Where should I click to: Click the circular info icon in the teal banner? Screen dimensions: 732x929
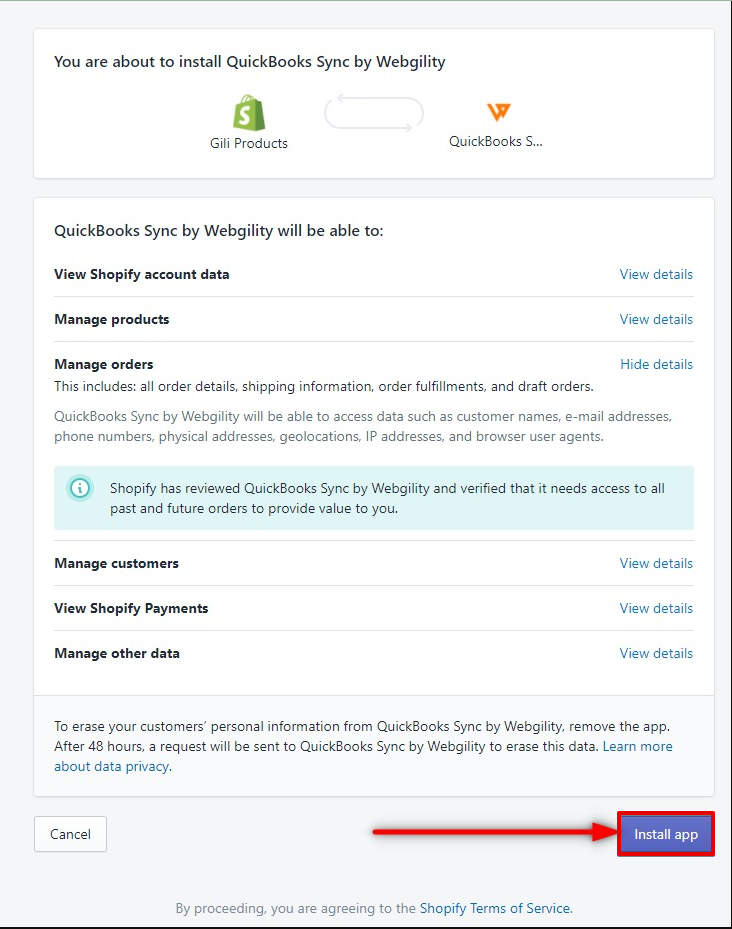80,488
